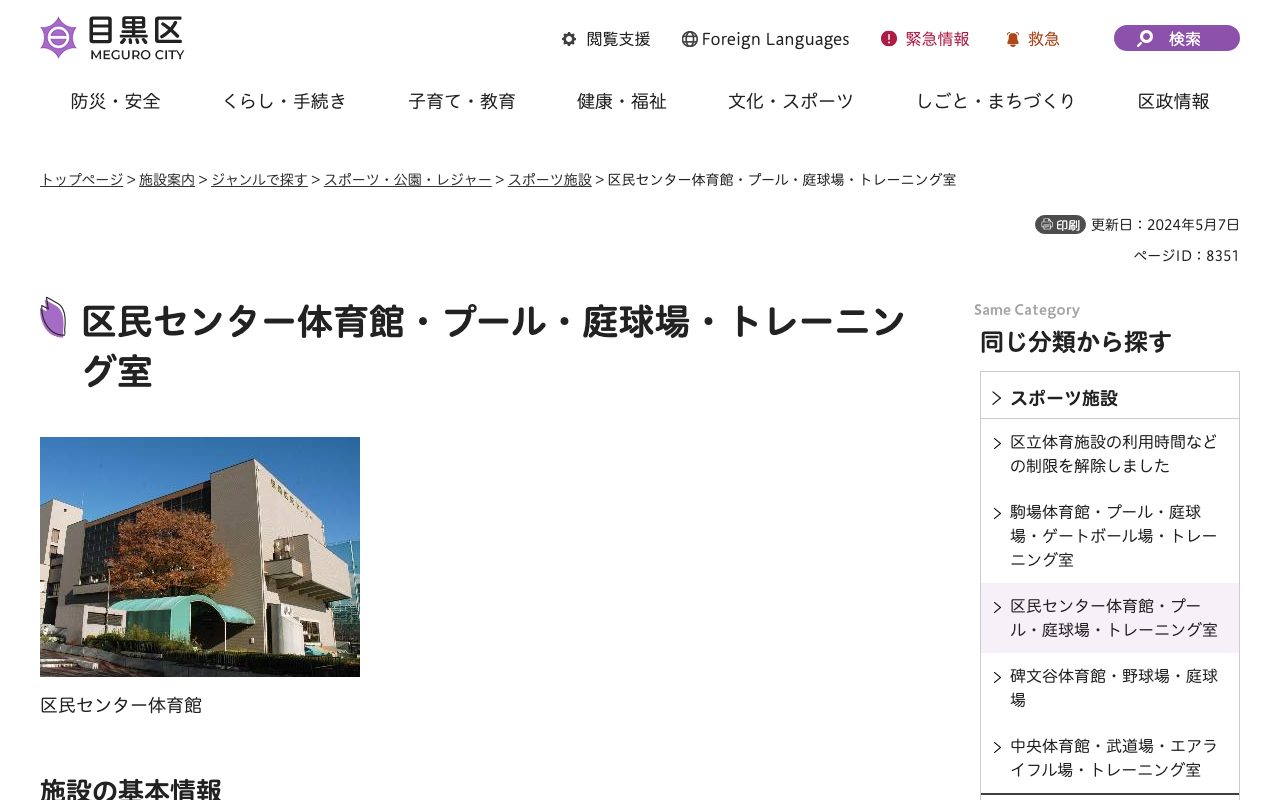Go to 施設案内 breadcrumb
1280x800 pixels.
(167, 180)
